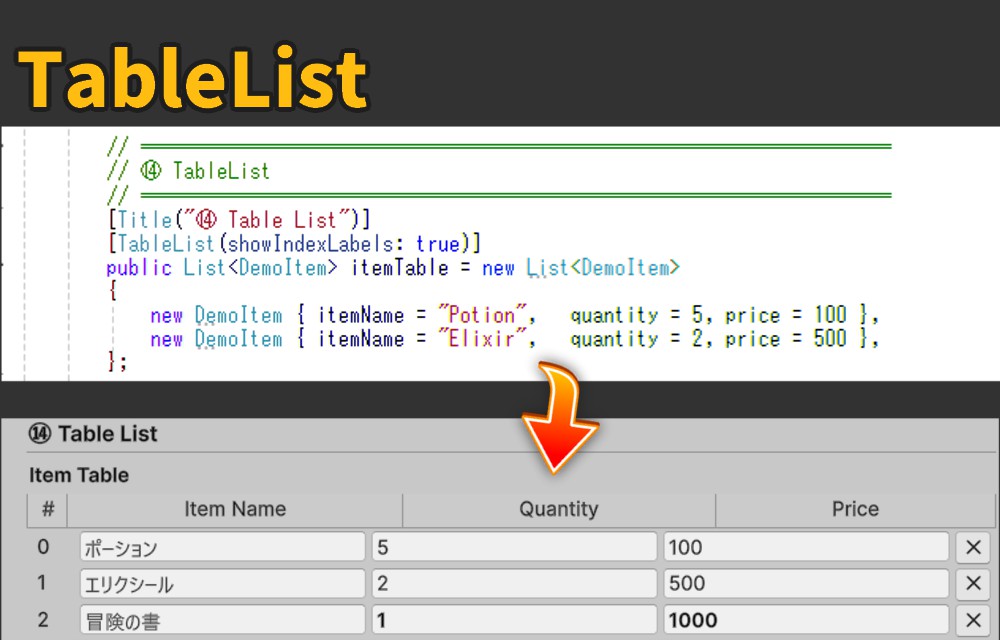Focus the bold quantity field showing 1
Viewport: 1000px width, 640px height.
point(514,620)
